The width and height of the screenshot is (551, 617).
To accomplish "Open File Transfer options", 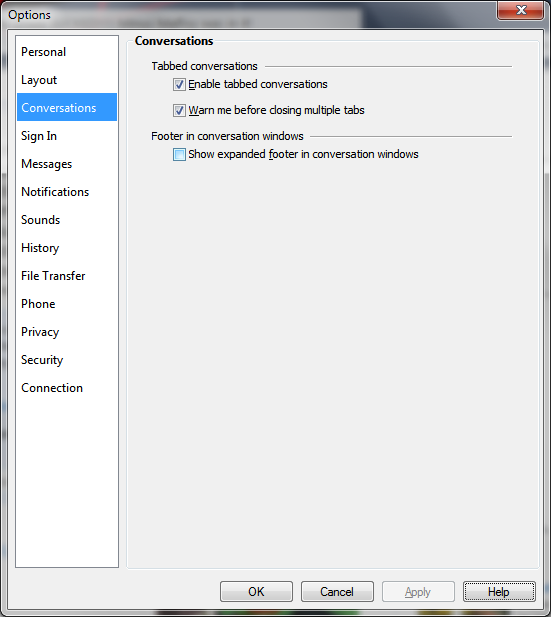I will pos(67,275).
